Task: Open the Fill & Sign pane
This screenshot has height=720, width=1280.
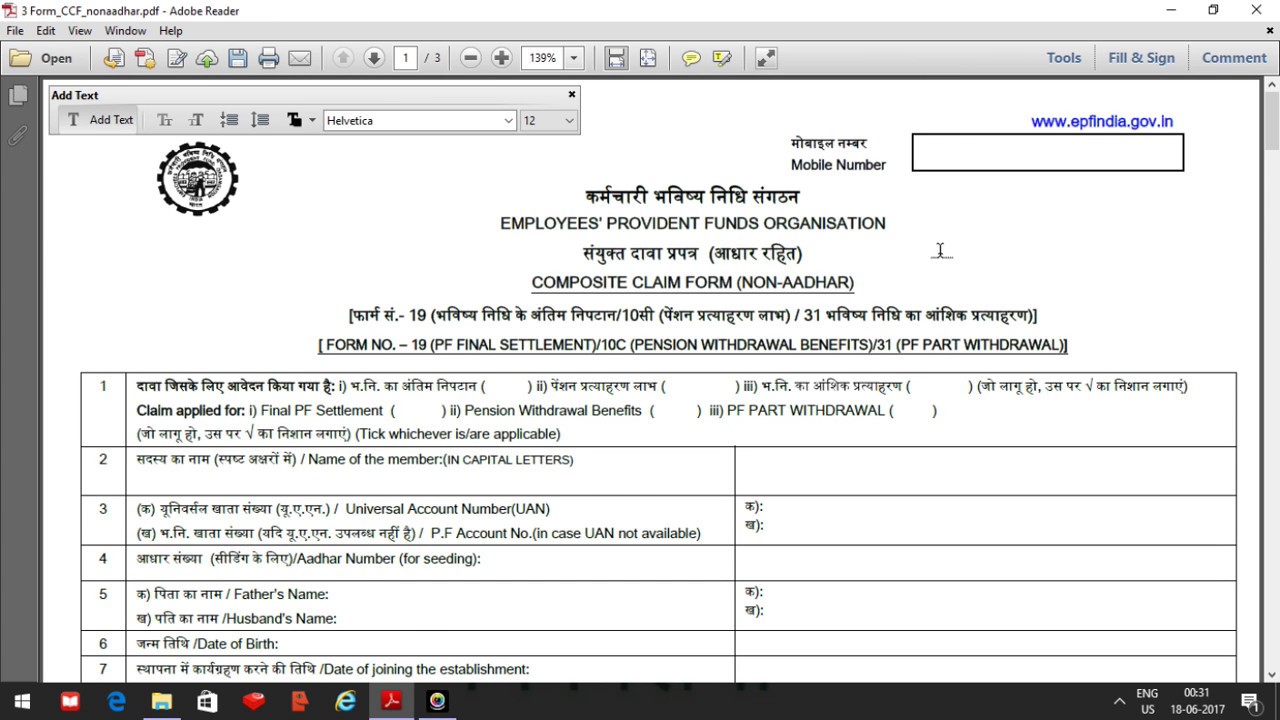Action: [1141, 58]
